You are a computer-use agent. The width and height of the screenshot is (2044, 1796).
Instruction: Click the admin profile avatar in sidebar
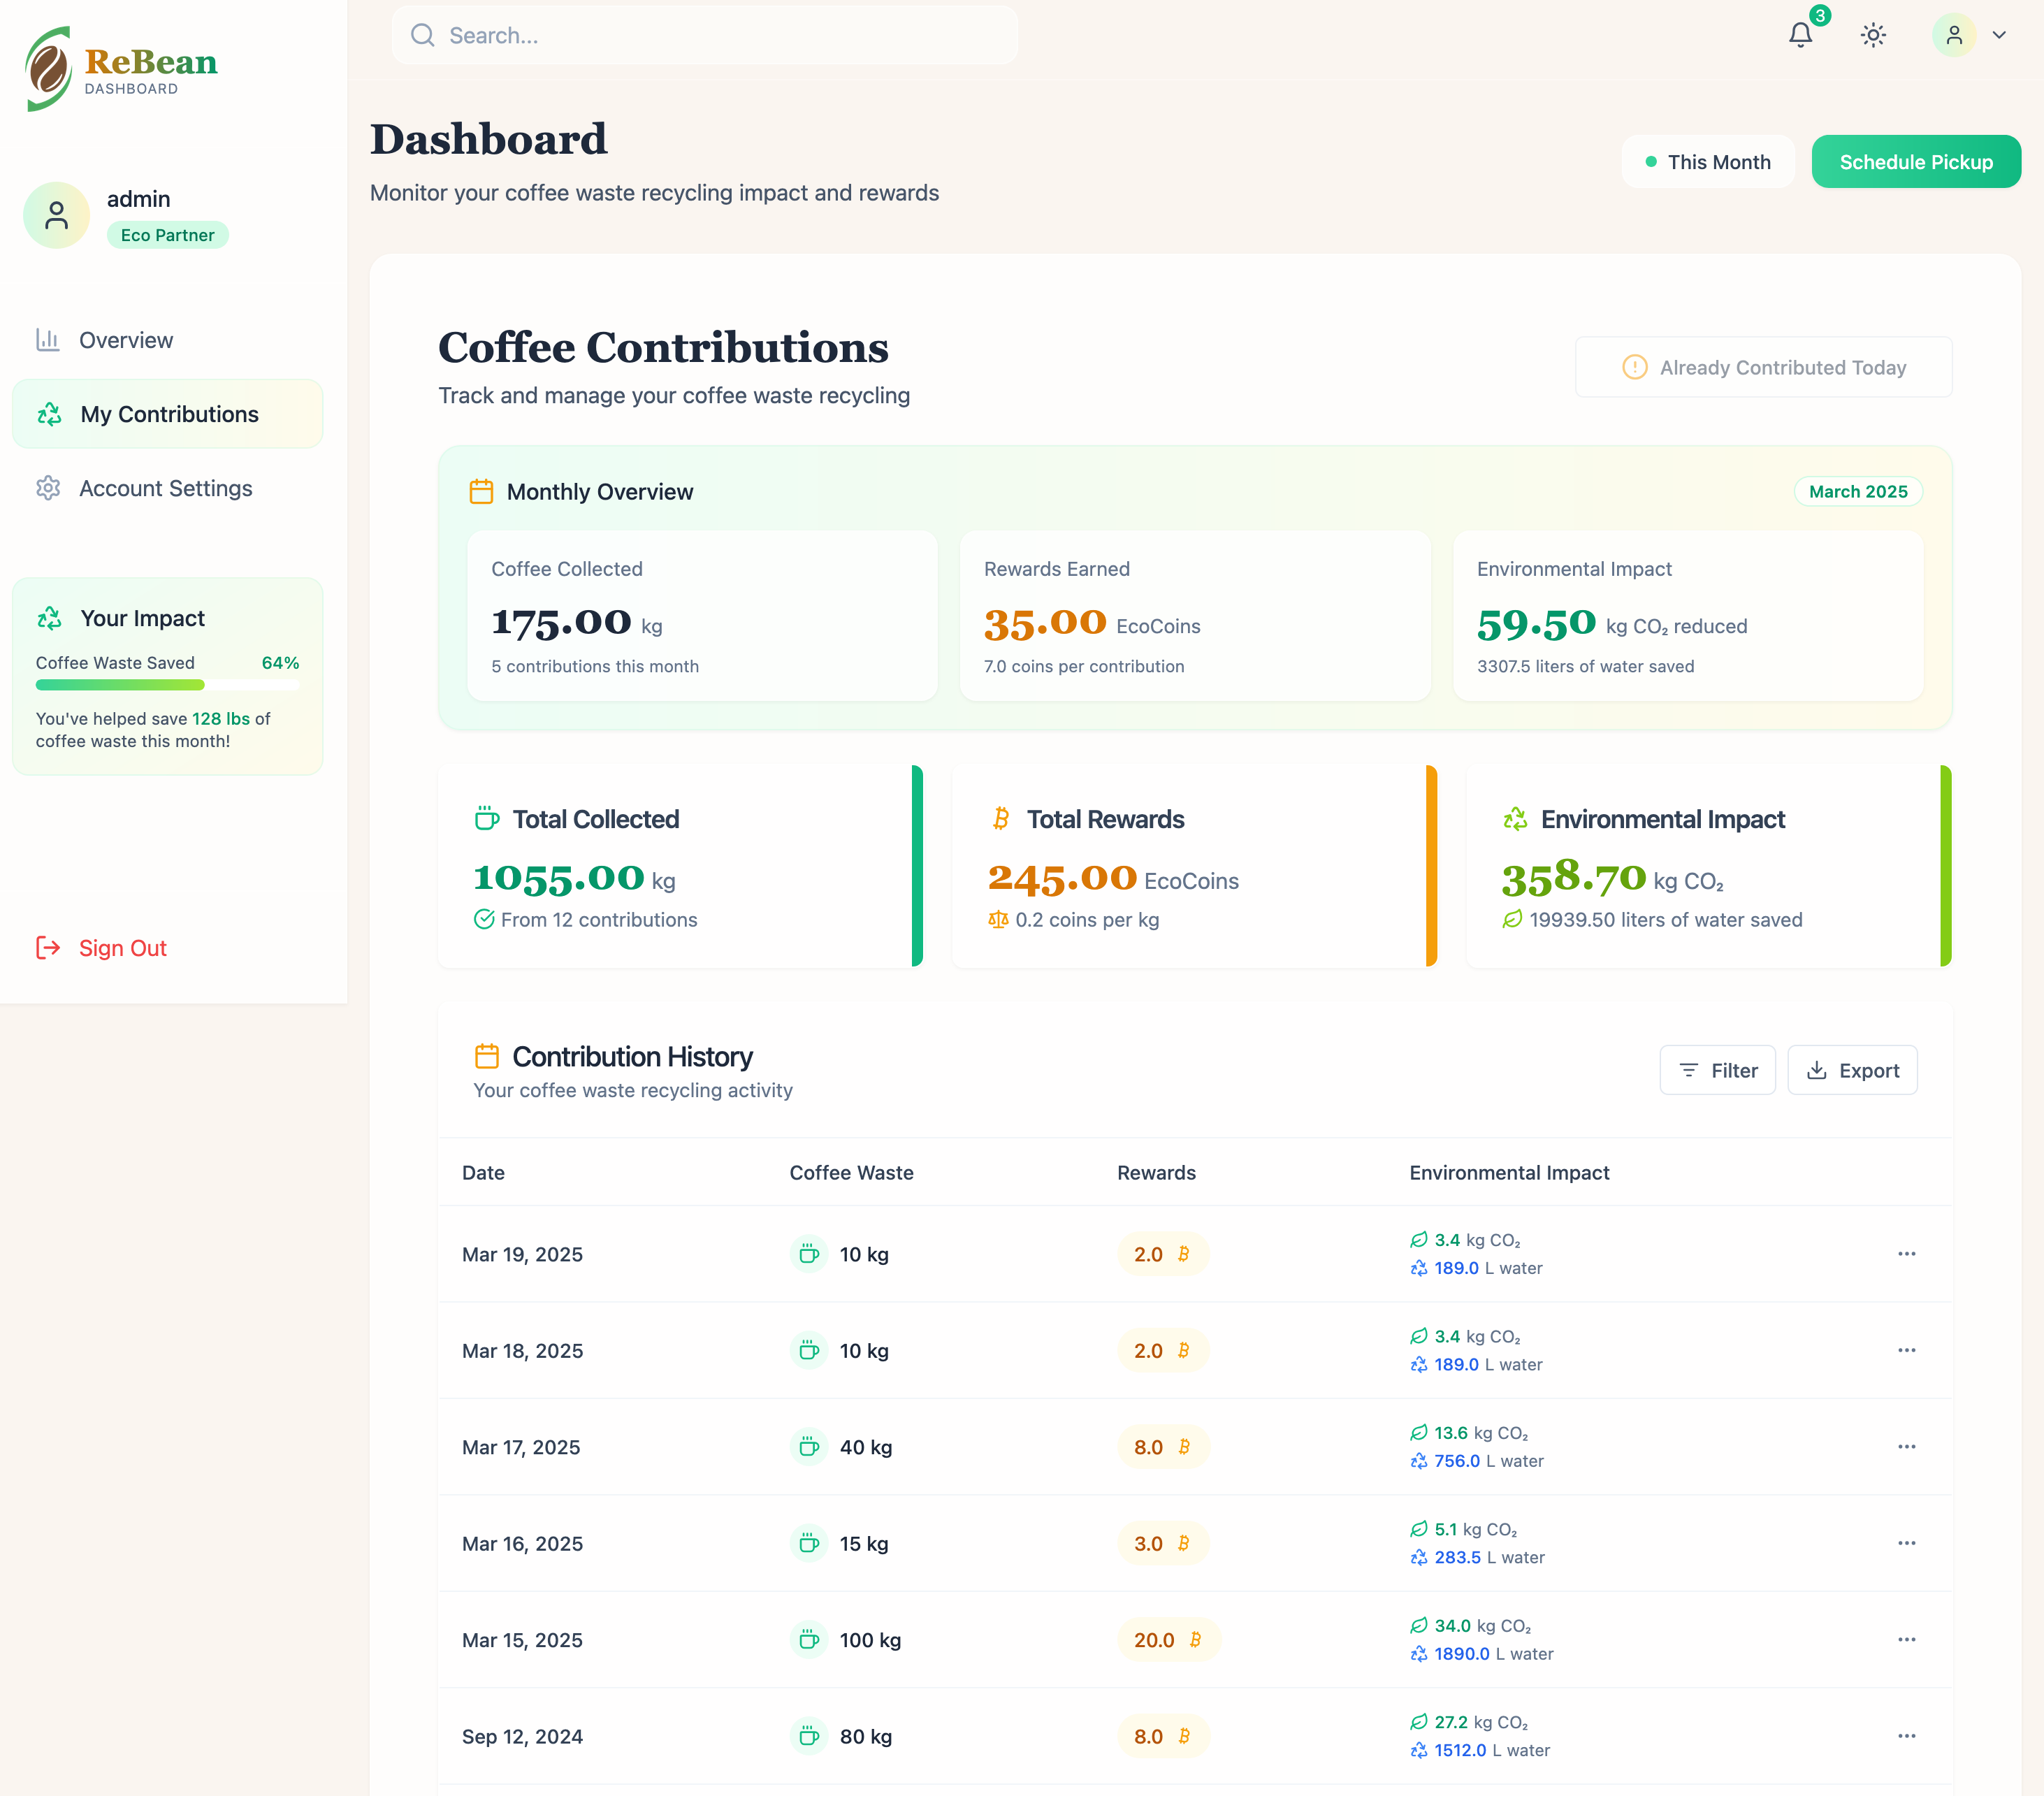pos(57,215)
